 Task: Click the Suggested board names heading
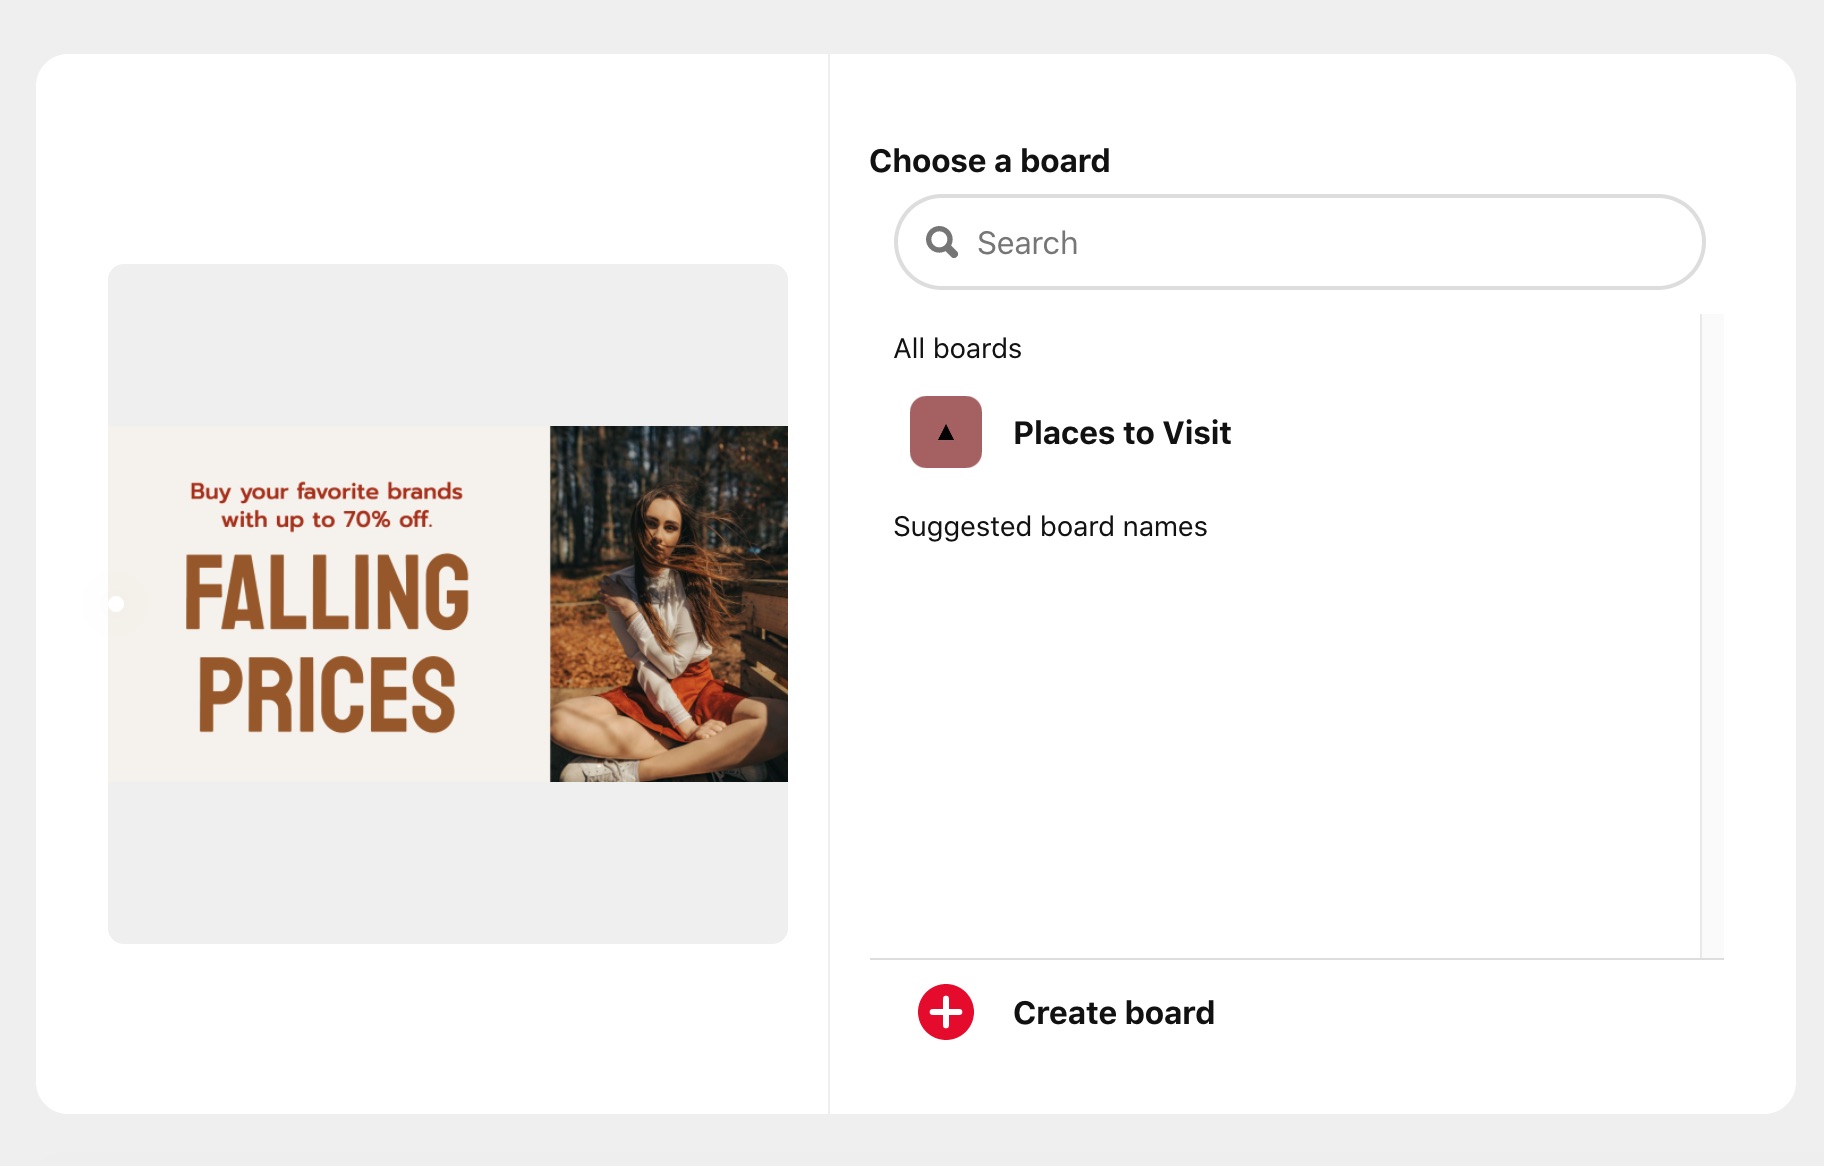click(1050, 526)
